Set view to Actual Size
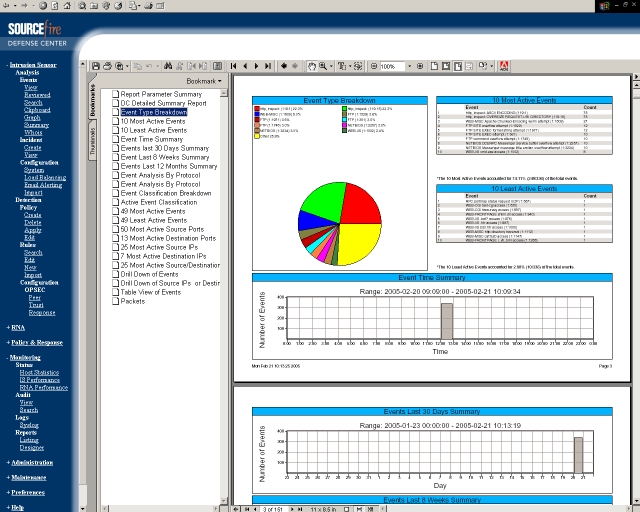The width and height of the screenshot is (640, 512). tap(434, 66)
